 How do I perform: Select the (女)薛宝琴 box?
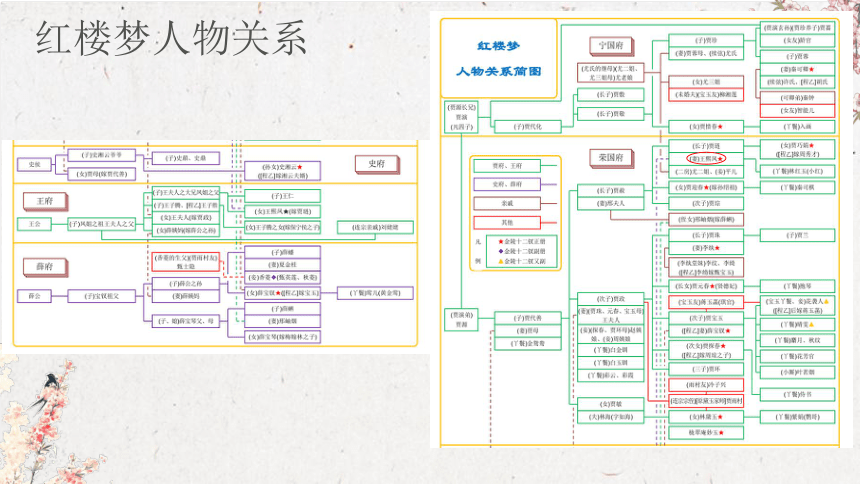[x=282, y=337]
